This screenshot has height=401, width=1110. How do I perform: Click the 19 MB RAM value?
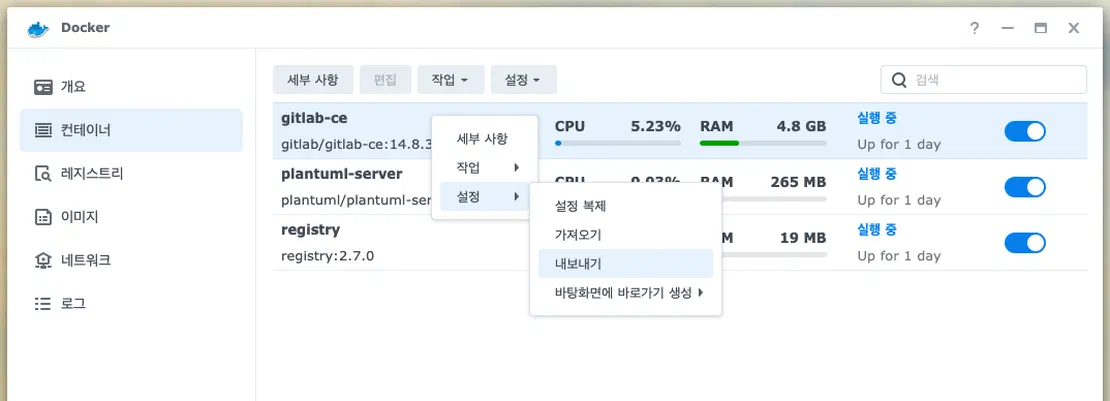[x=803, y=238]
